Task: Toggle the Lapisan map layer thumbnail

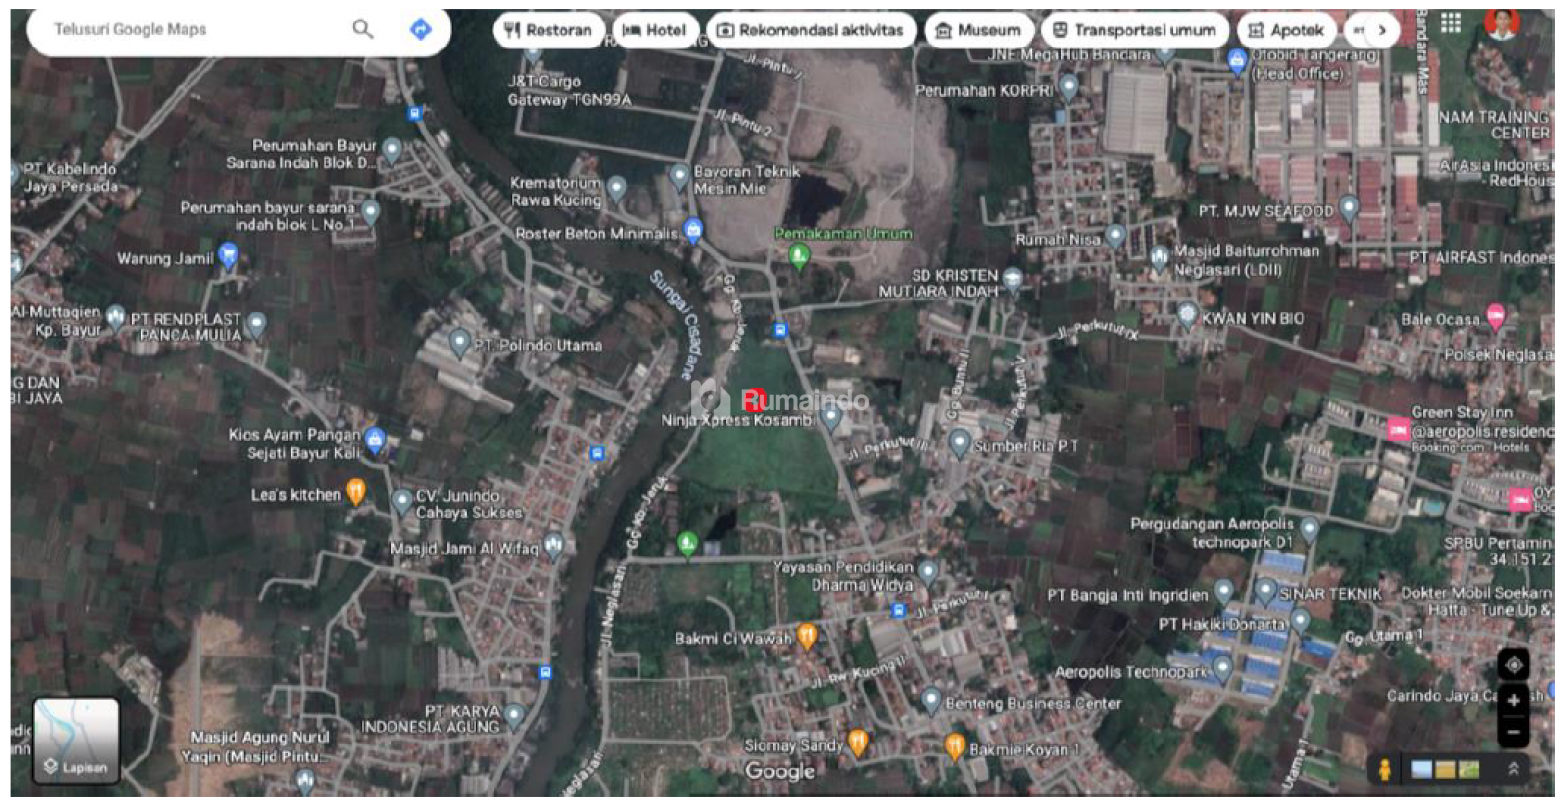Action: pos(76,740)
